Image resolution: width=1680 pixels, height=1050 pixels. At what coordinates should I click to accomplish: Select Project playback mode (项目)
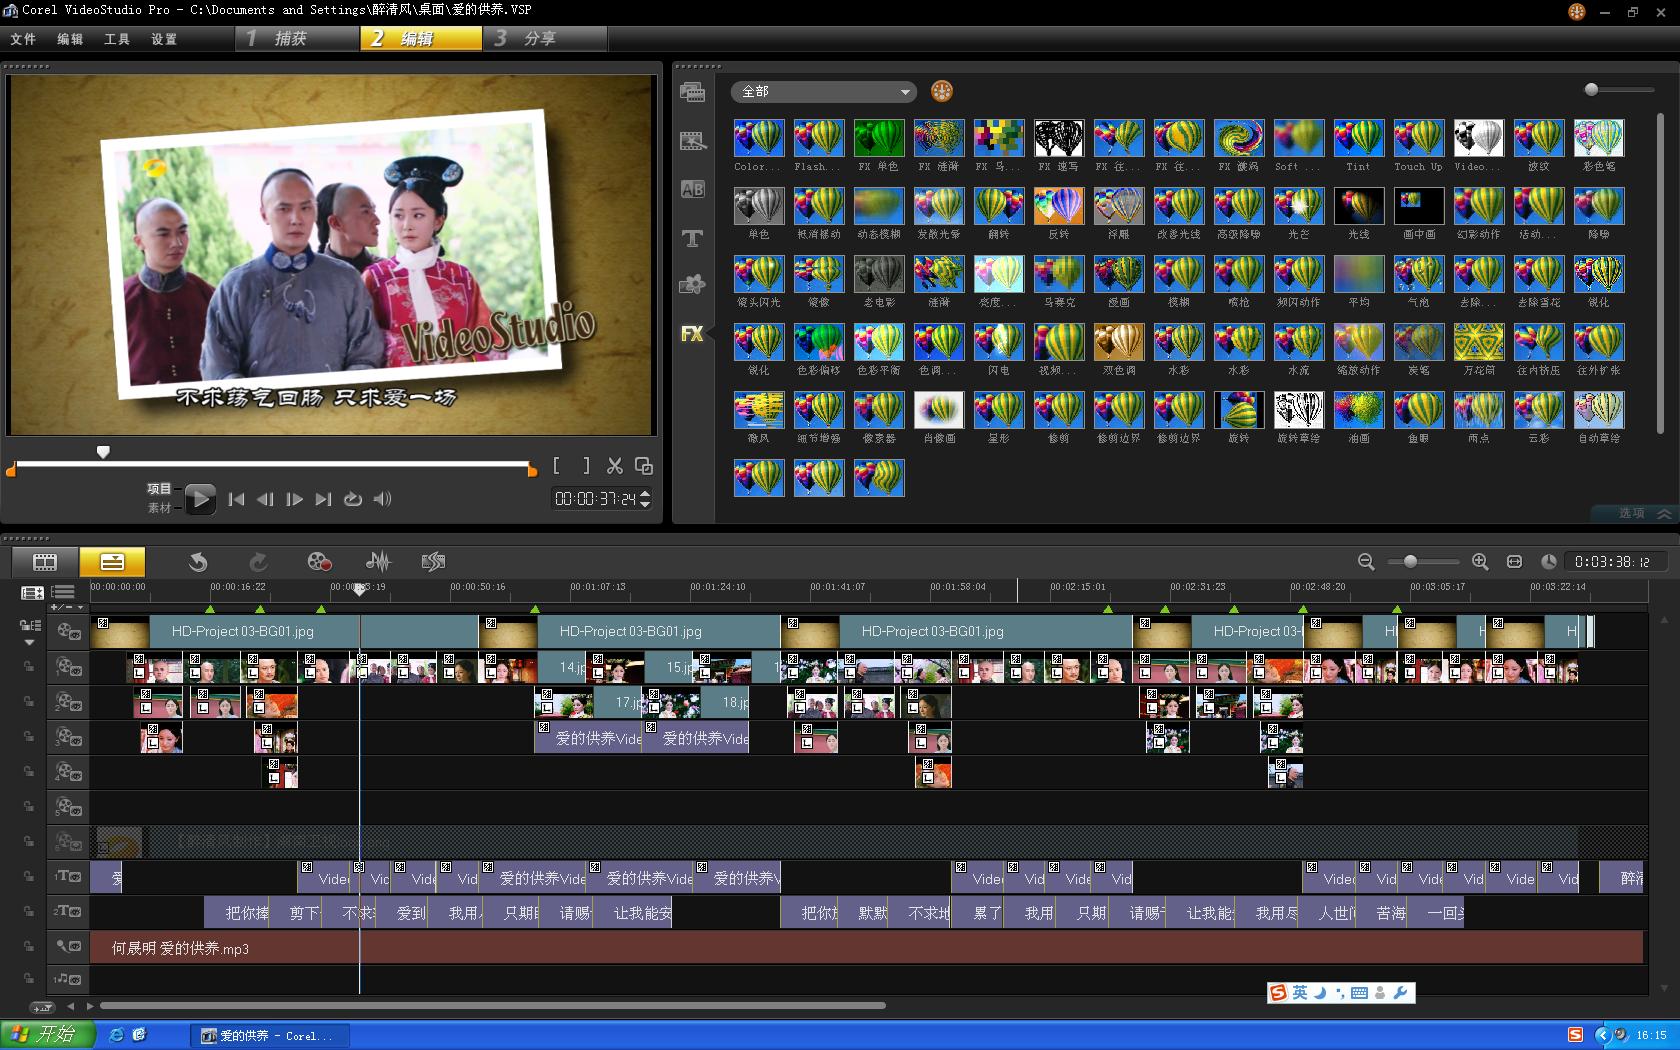click(159, 489)
